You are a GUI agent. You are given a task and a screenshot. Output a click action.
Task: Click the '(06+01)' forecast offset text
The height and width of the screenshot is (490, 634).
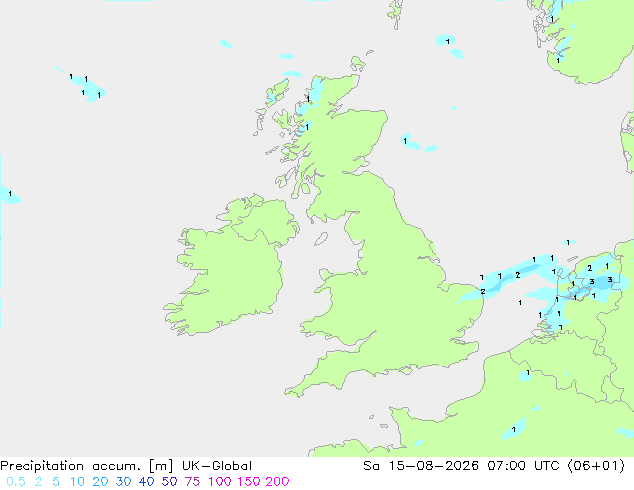click(596, 466)
